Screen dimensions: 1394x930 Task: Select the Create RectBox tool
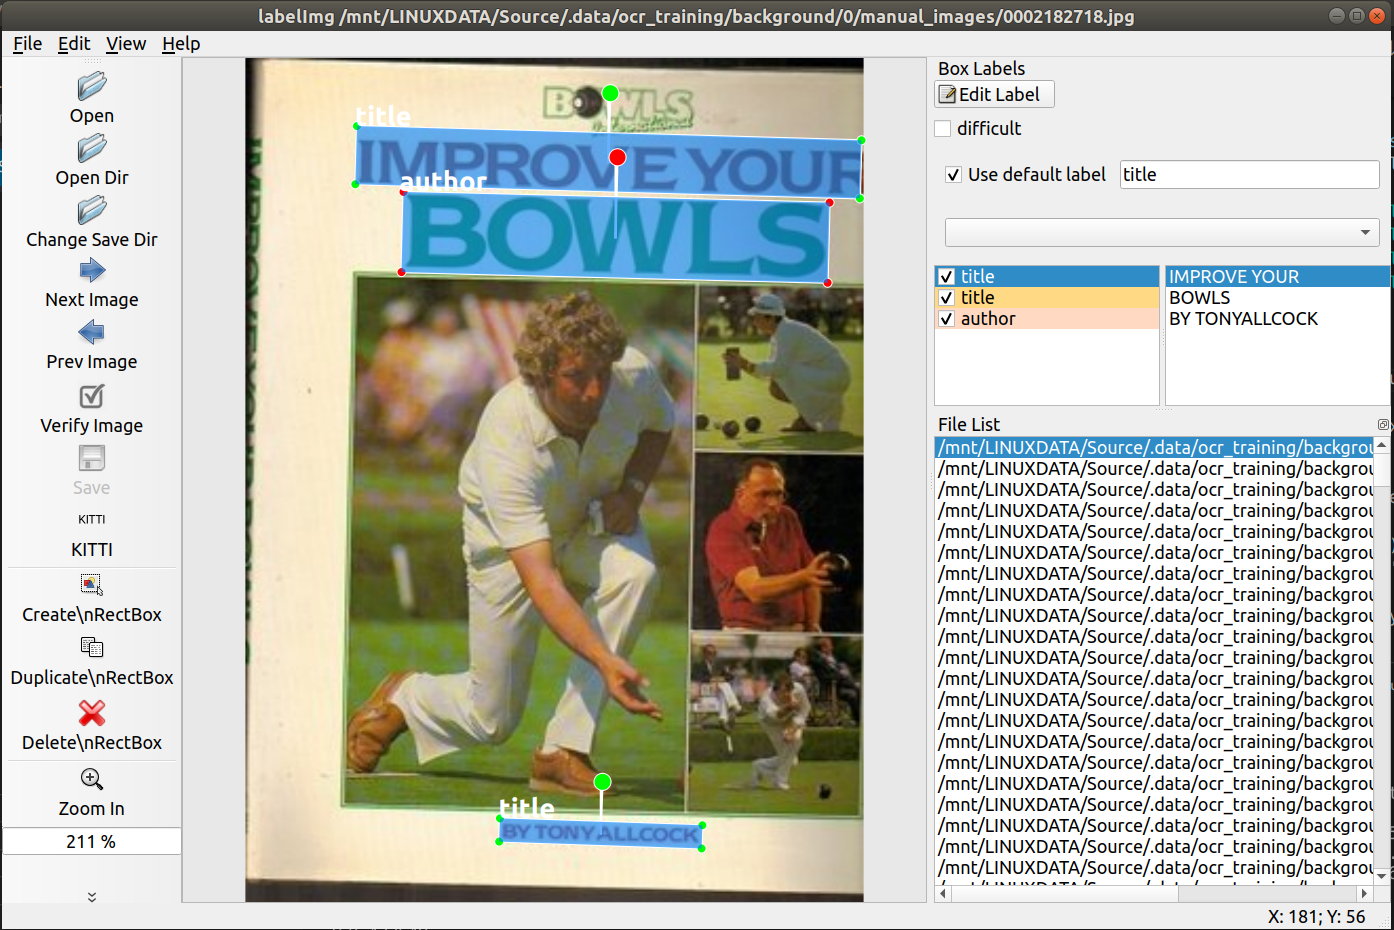(x=92, y=584)
